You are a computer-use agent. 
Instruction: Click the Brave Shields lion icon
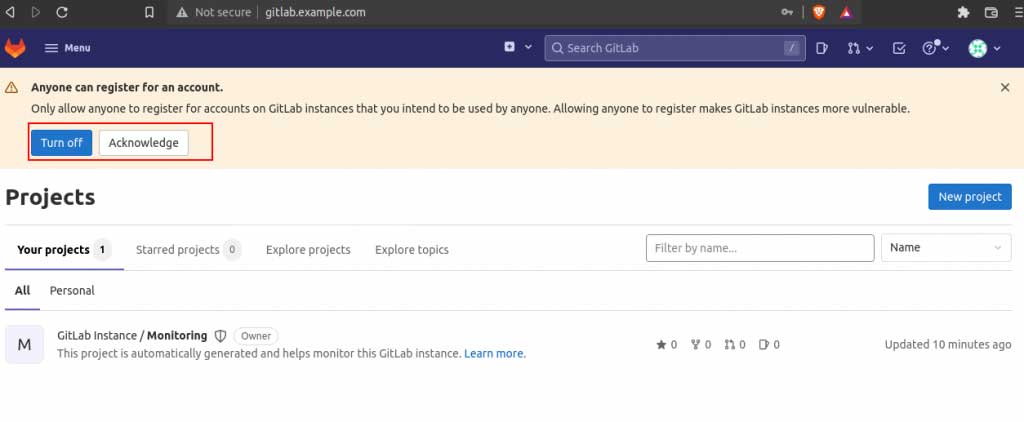819,13
